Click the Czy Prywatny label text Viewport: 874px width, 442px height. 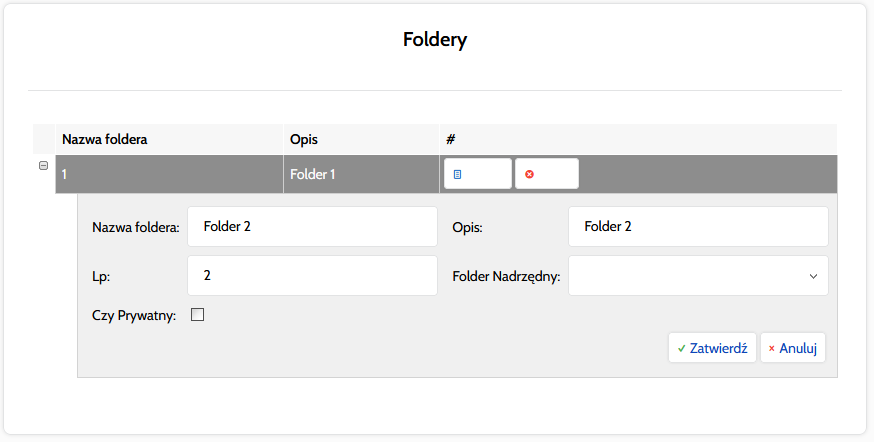[134, 316]
